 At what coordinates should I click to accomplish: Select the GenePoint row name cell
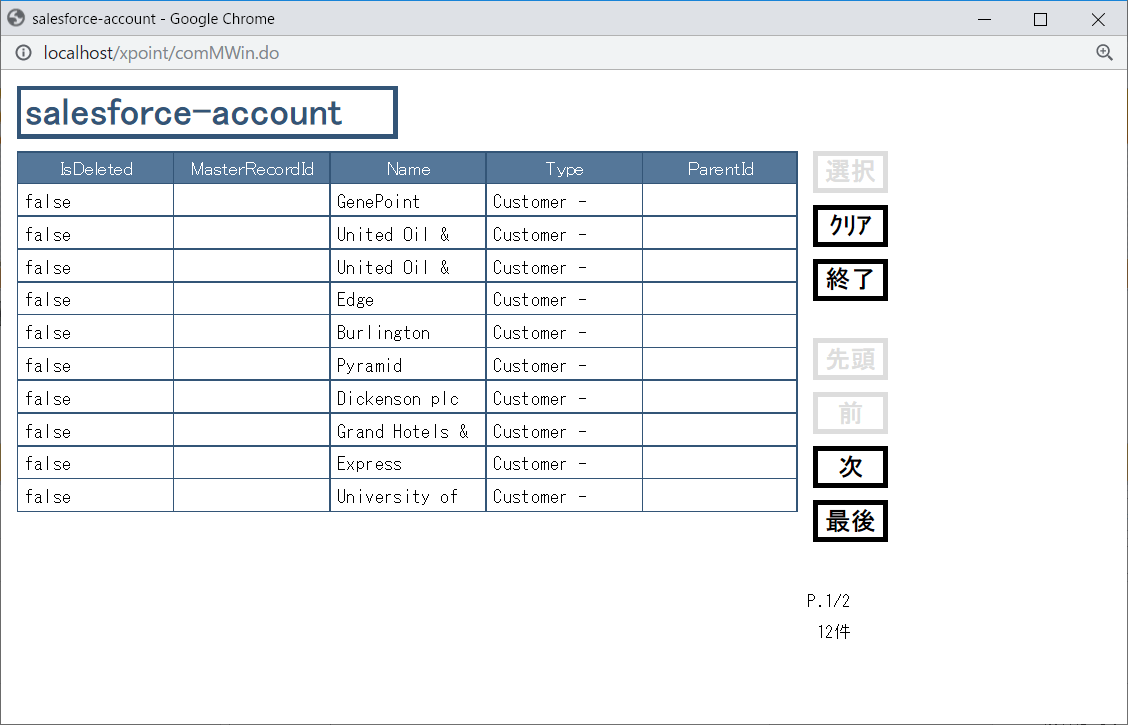point(408,201)
